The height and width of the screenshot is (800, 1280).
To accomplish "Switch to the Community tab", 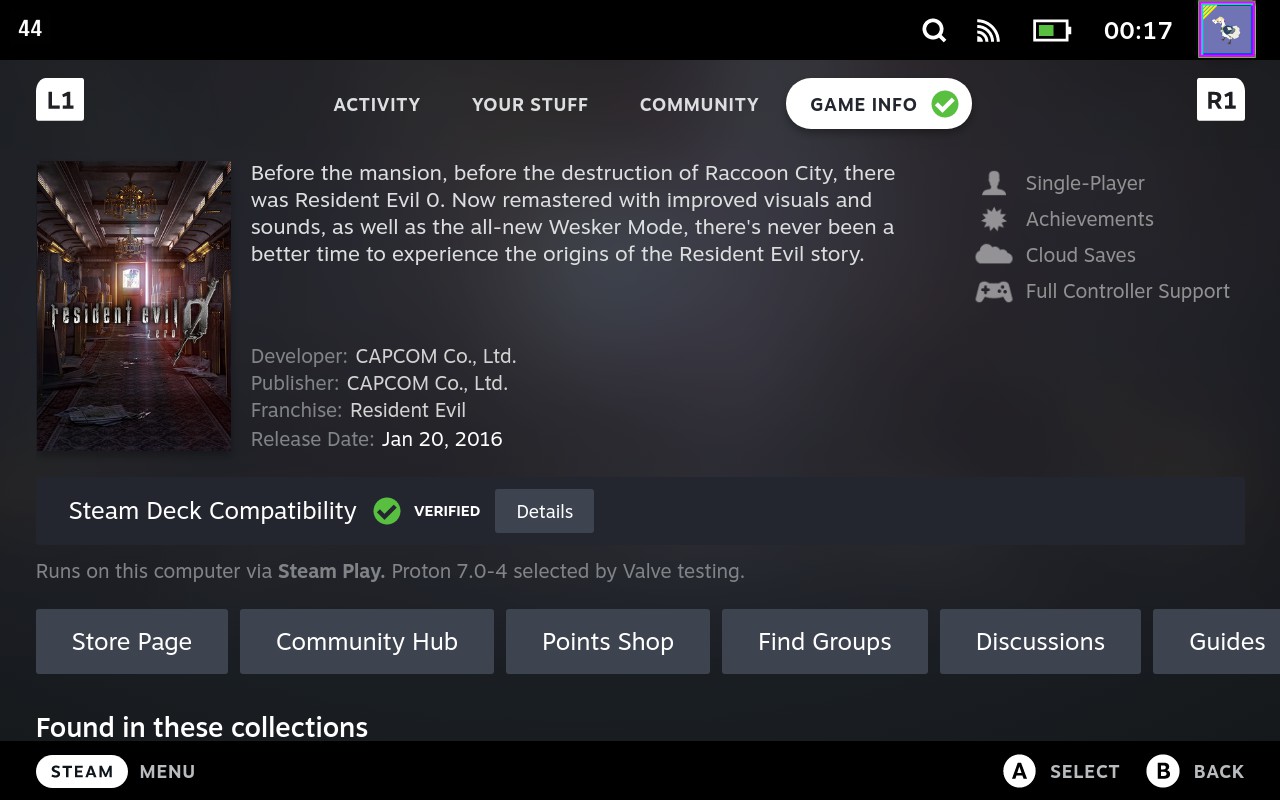I will click(x=699, y=104).
